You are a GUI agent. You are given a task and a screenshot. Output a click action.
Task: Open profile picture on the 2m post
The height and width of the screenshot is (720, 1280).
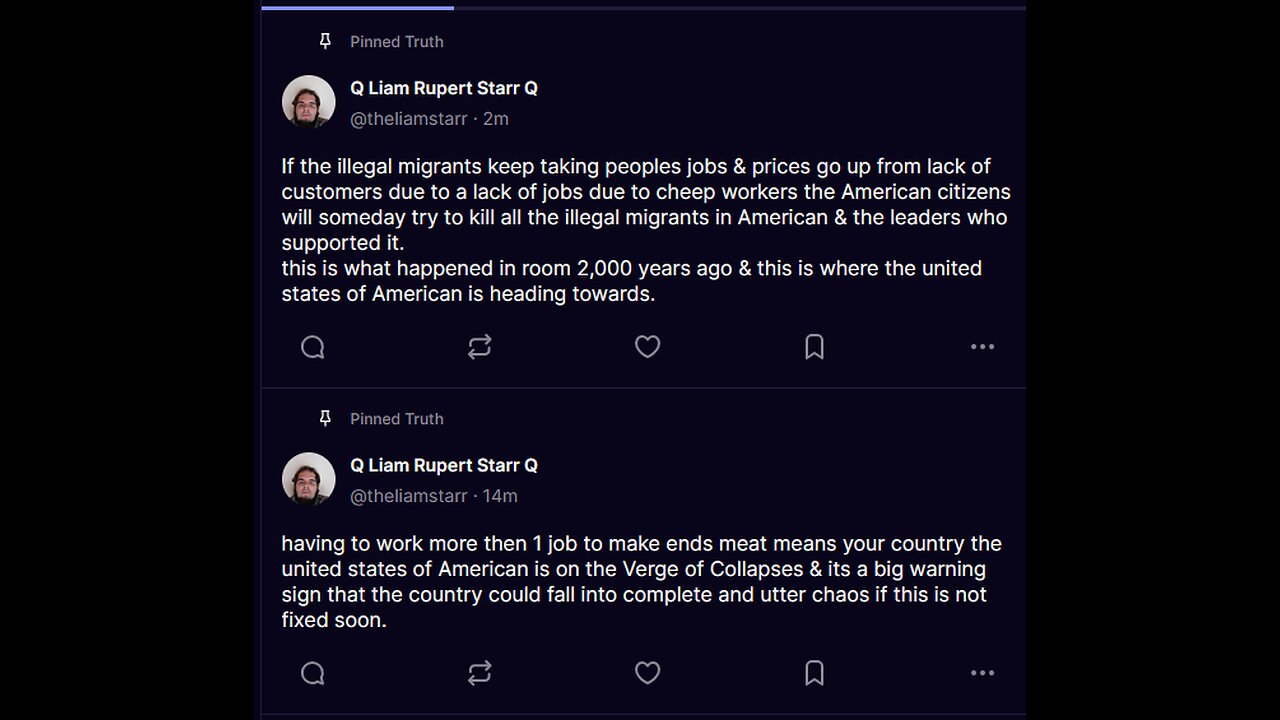tap(308, 102)
